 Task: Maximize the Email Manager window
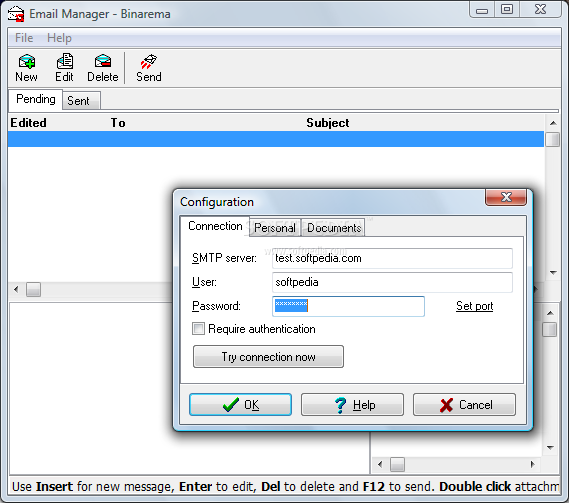(507, 10)
